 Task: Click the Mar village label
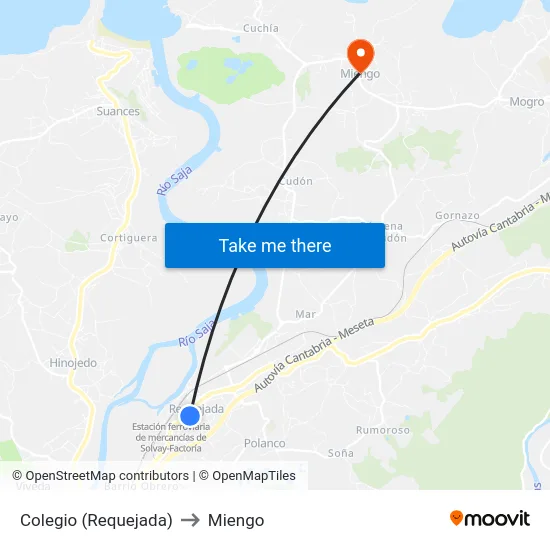tap(305, 314)
